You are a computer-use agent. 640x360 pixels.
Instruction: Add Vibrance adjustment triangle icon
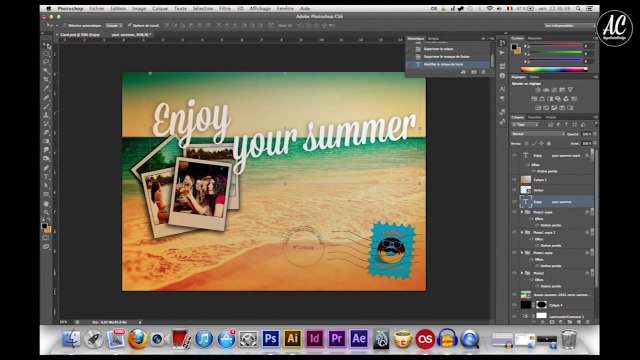click(x=570, y=90)
